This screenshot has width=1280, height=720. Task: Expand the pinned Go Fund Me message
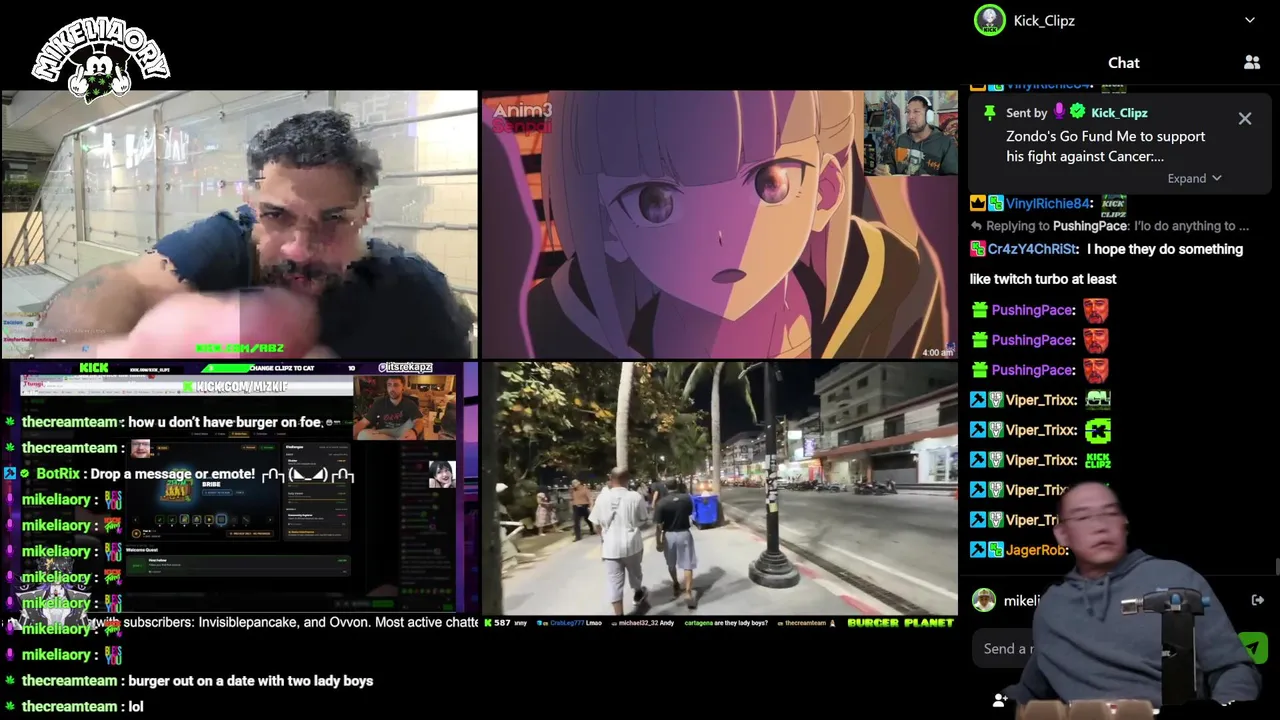point(1194,178)
